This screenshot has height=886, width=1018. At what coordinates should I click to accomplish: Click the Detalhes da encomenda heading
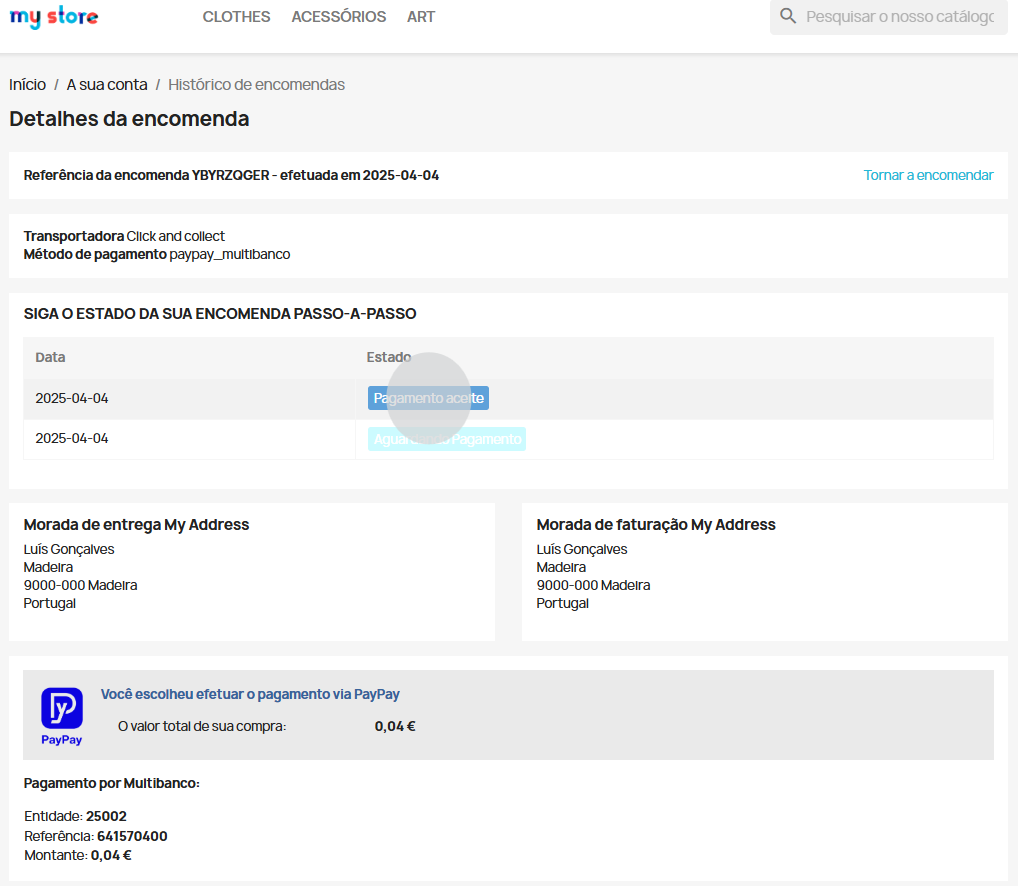click(x=129, y=119)
